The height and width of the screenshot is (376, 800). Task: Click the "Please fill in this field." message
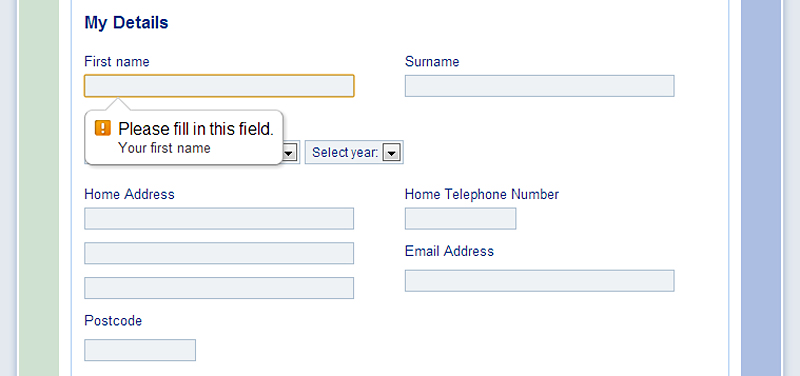[x=196, y=129]
